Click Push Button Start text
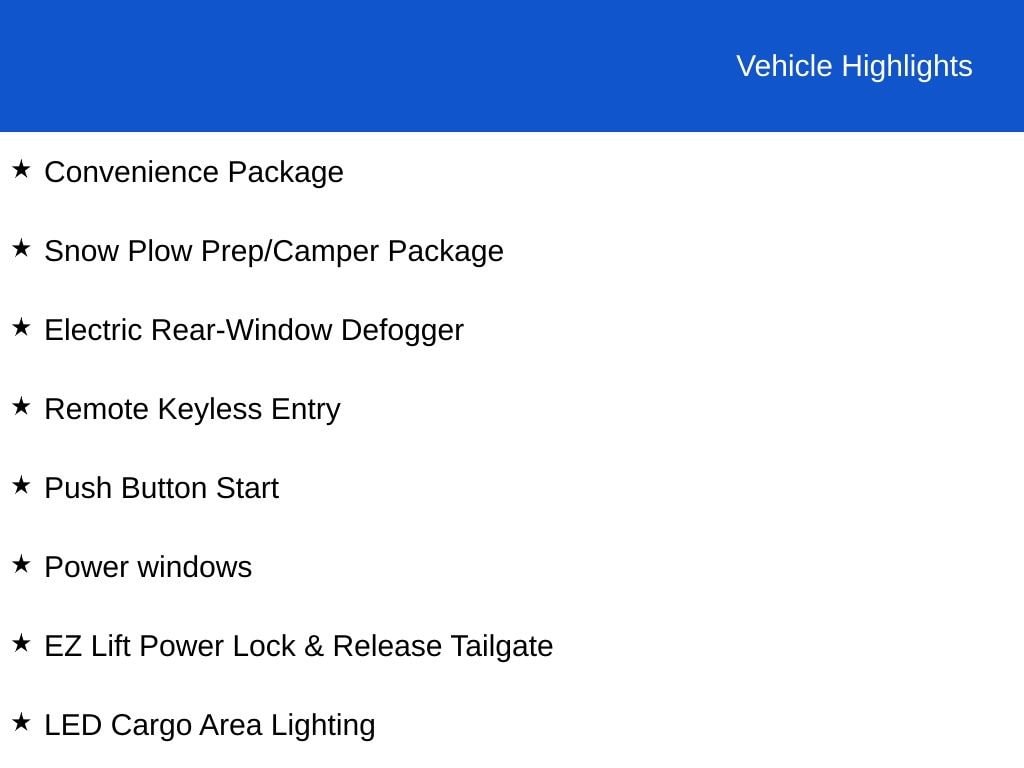1024x768 pixels. pyautogui.click(x=161, y=488)
